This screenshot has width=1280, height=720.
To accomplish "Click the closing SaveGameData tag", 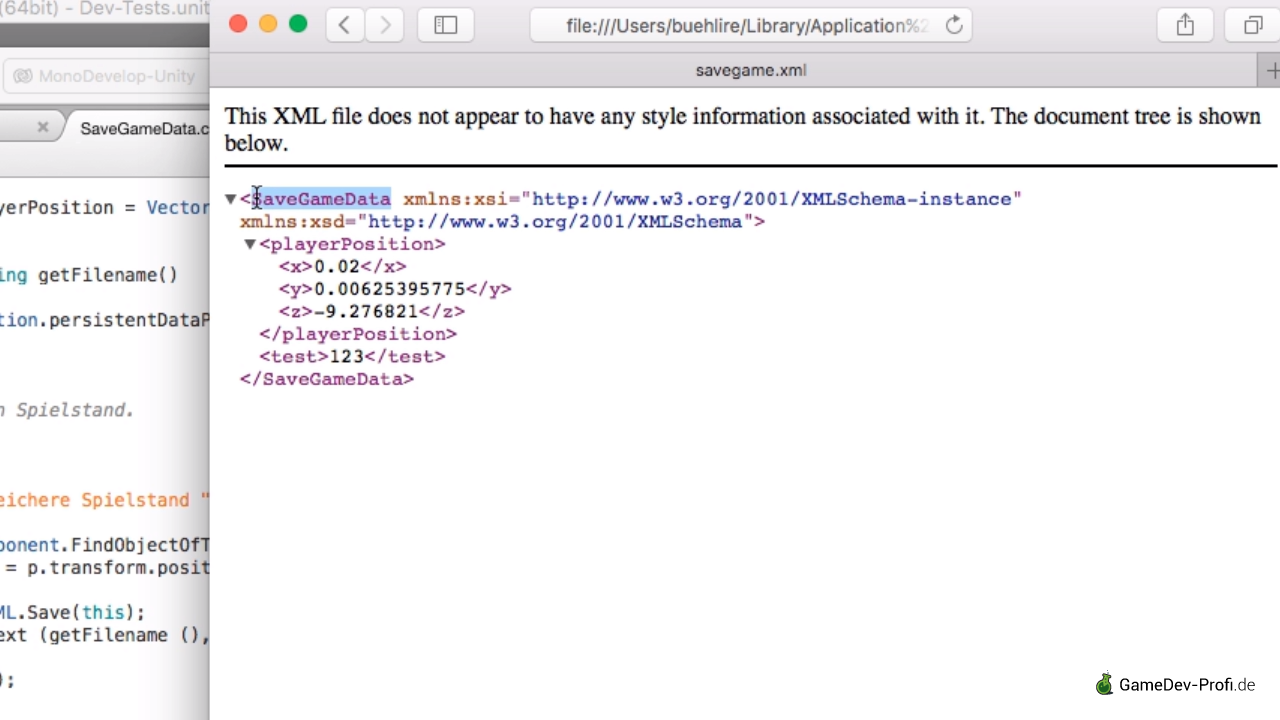I will pyautogui.click(x=326, y=379).
